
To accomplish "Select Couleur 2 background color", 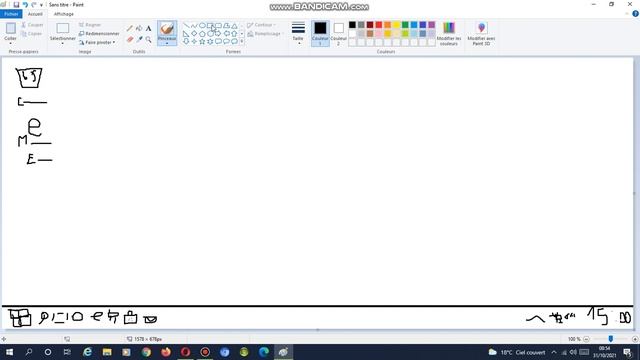I will pos(338,33).
